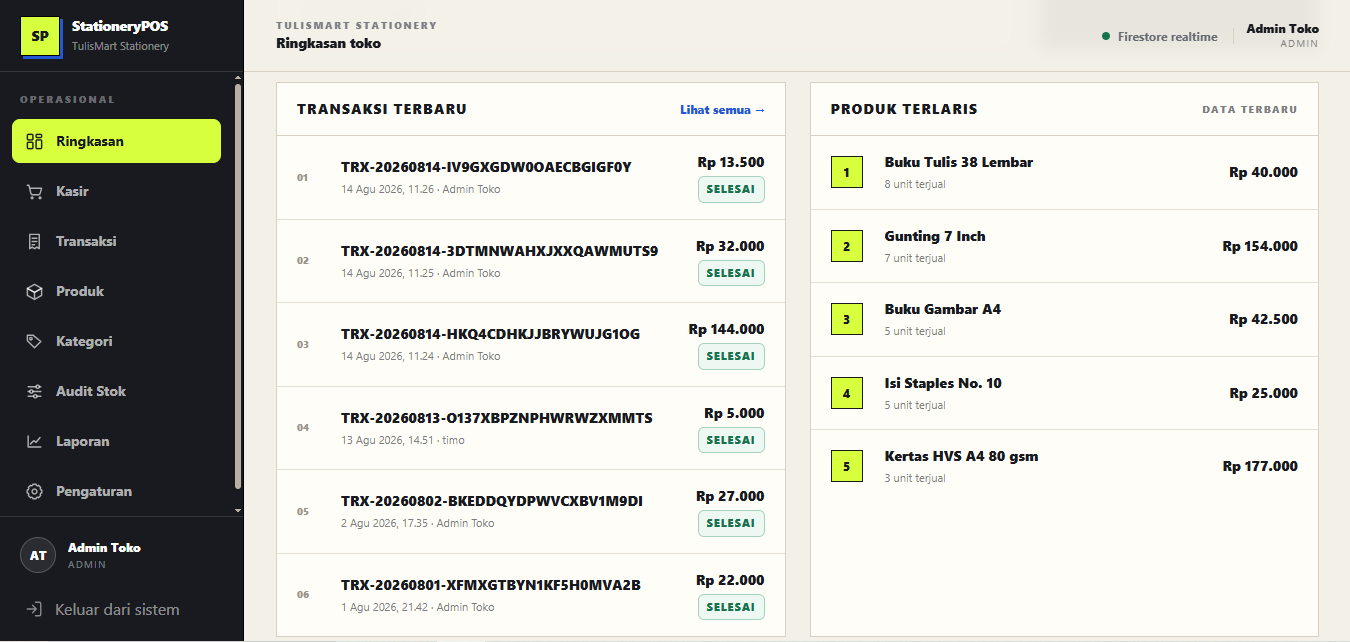Click the Laporan chart icon

point(35,441)
